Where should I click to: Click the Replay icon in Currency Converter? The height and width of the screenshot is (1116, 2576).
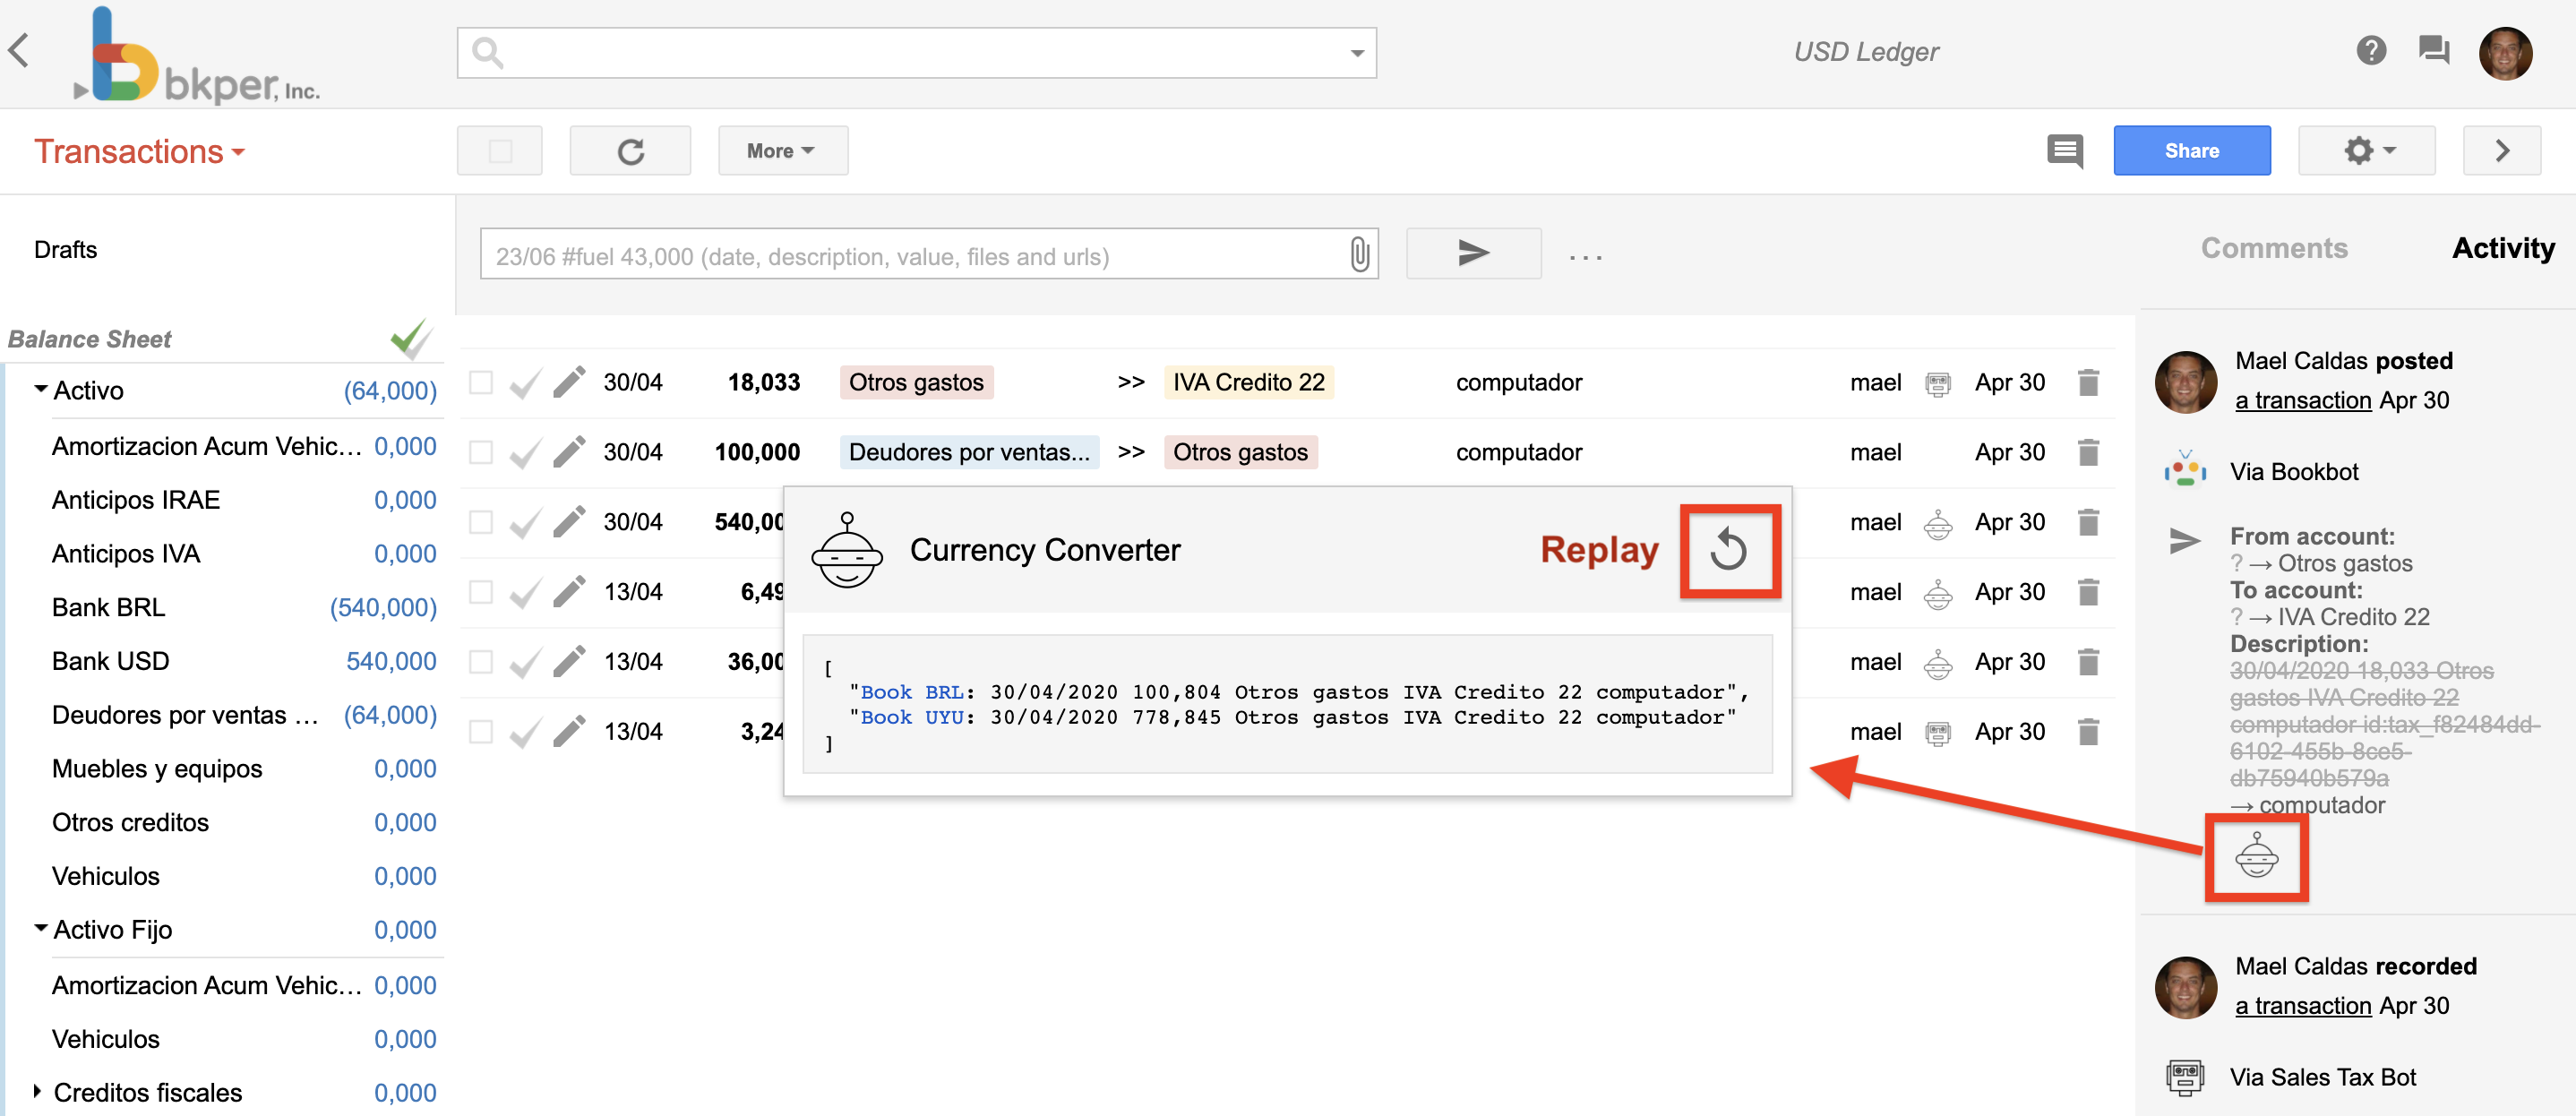point(1730,547)
